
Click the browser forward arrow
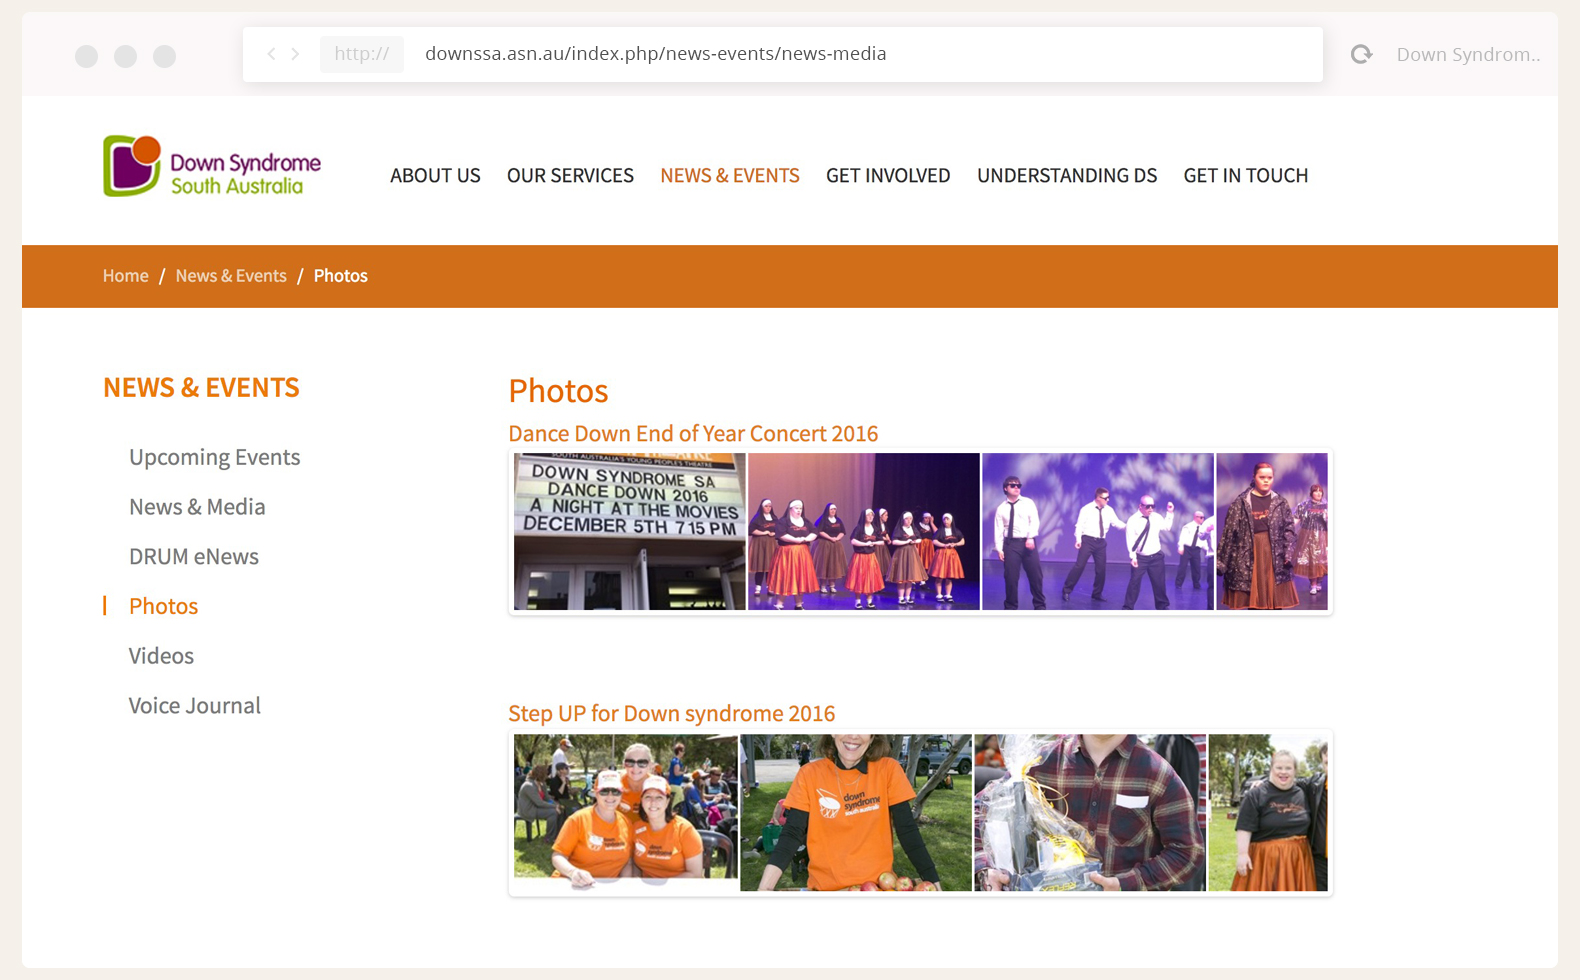[296, 54]
